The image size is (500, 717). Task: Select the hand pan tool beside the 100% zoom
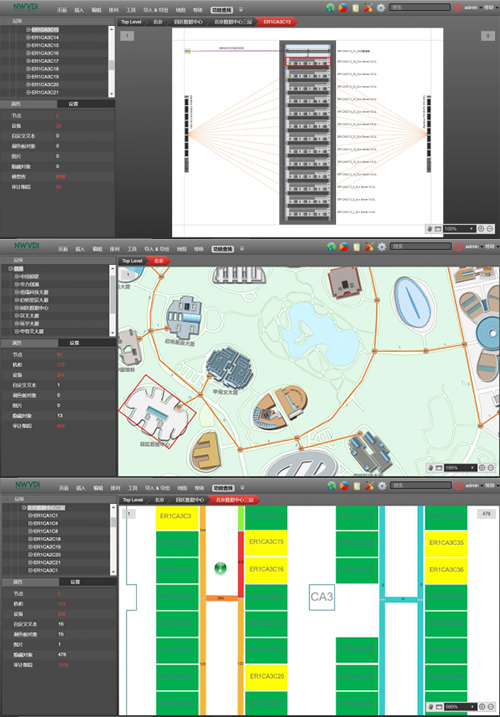pyautogui.click(x=430, y=229)
